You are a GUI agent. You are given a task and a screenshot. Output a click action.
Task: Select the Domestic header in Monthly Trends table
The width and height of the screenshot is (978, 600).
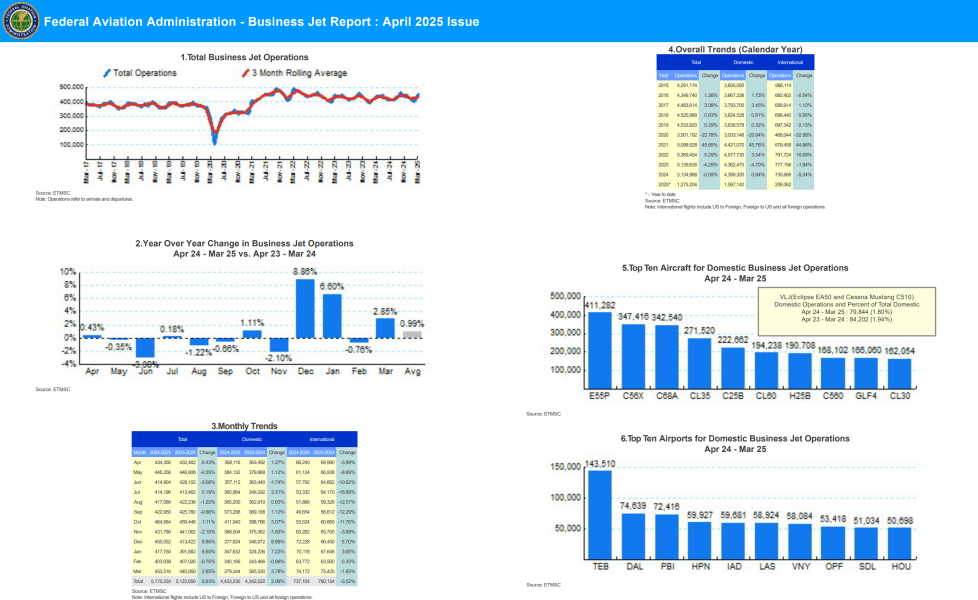pos(251,439)
